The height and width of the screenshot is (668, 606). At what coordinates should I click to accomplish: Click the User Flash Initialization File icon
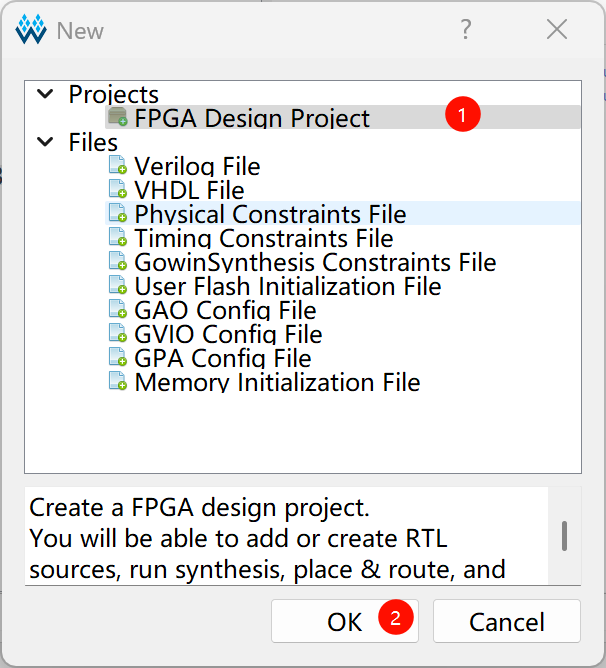118,285
